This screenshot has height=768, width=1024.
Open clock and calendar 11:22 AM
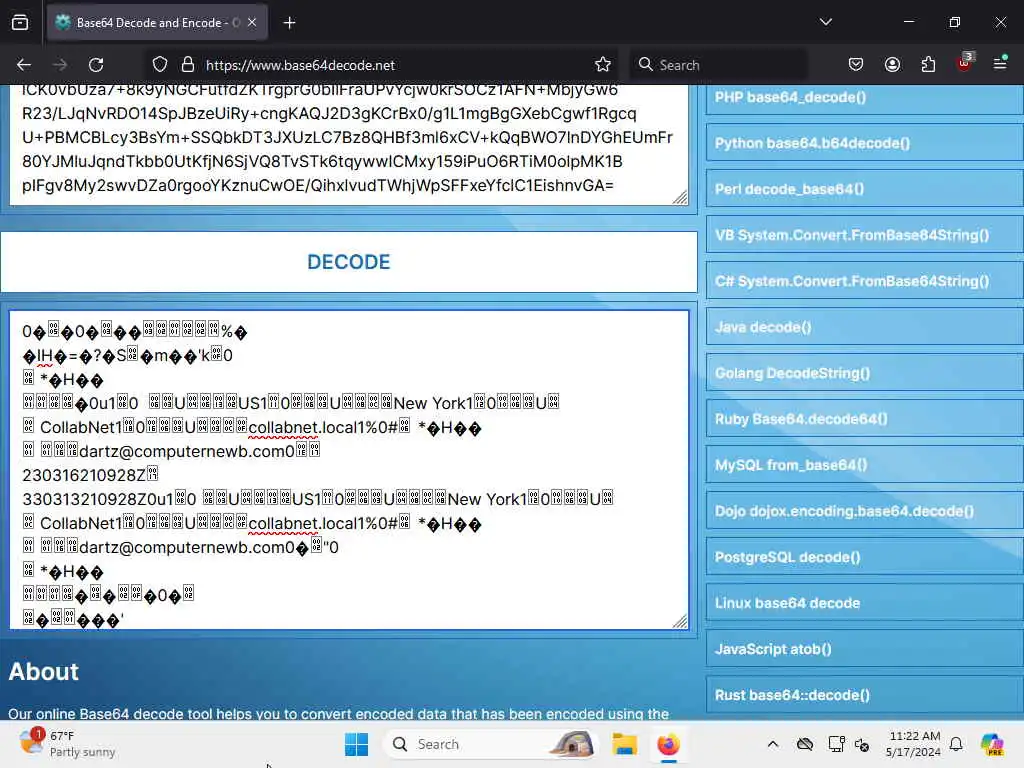click(913, 744)
